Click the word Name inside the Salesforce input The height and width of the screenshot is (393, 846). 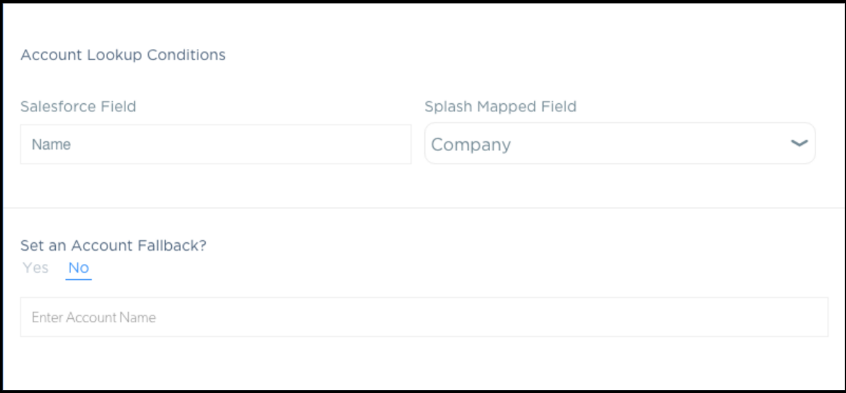[51, 145]
